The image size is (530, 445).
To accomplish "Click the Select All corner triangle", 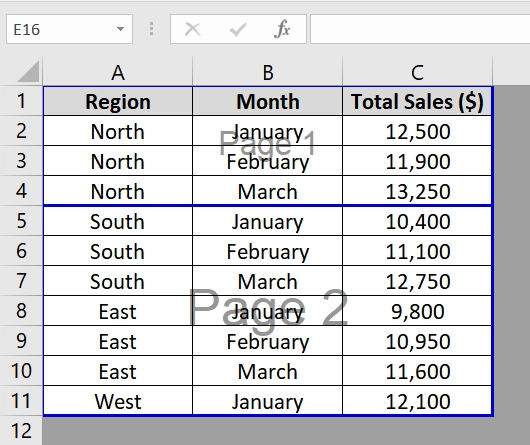I will click(28, 71).
